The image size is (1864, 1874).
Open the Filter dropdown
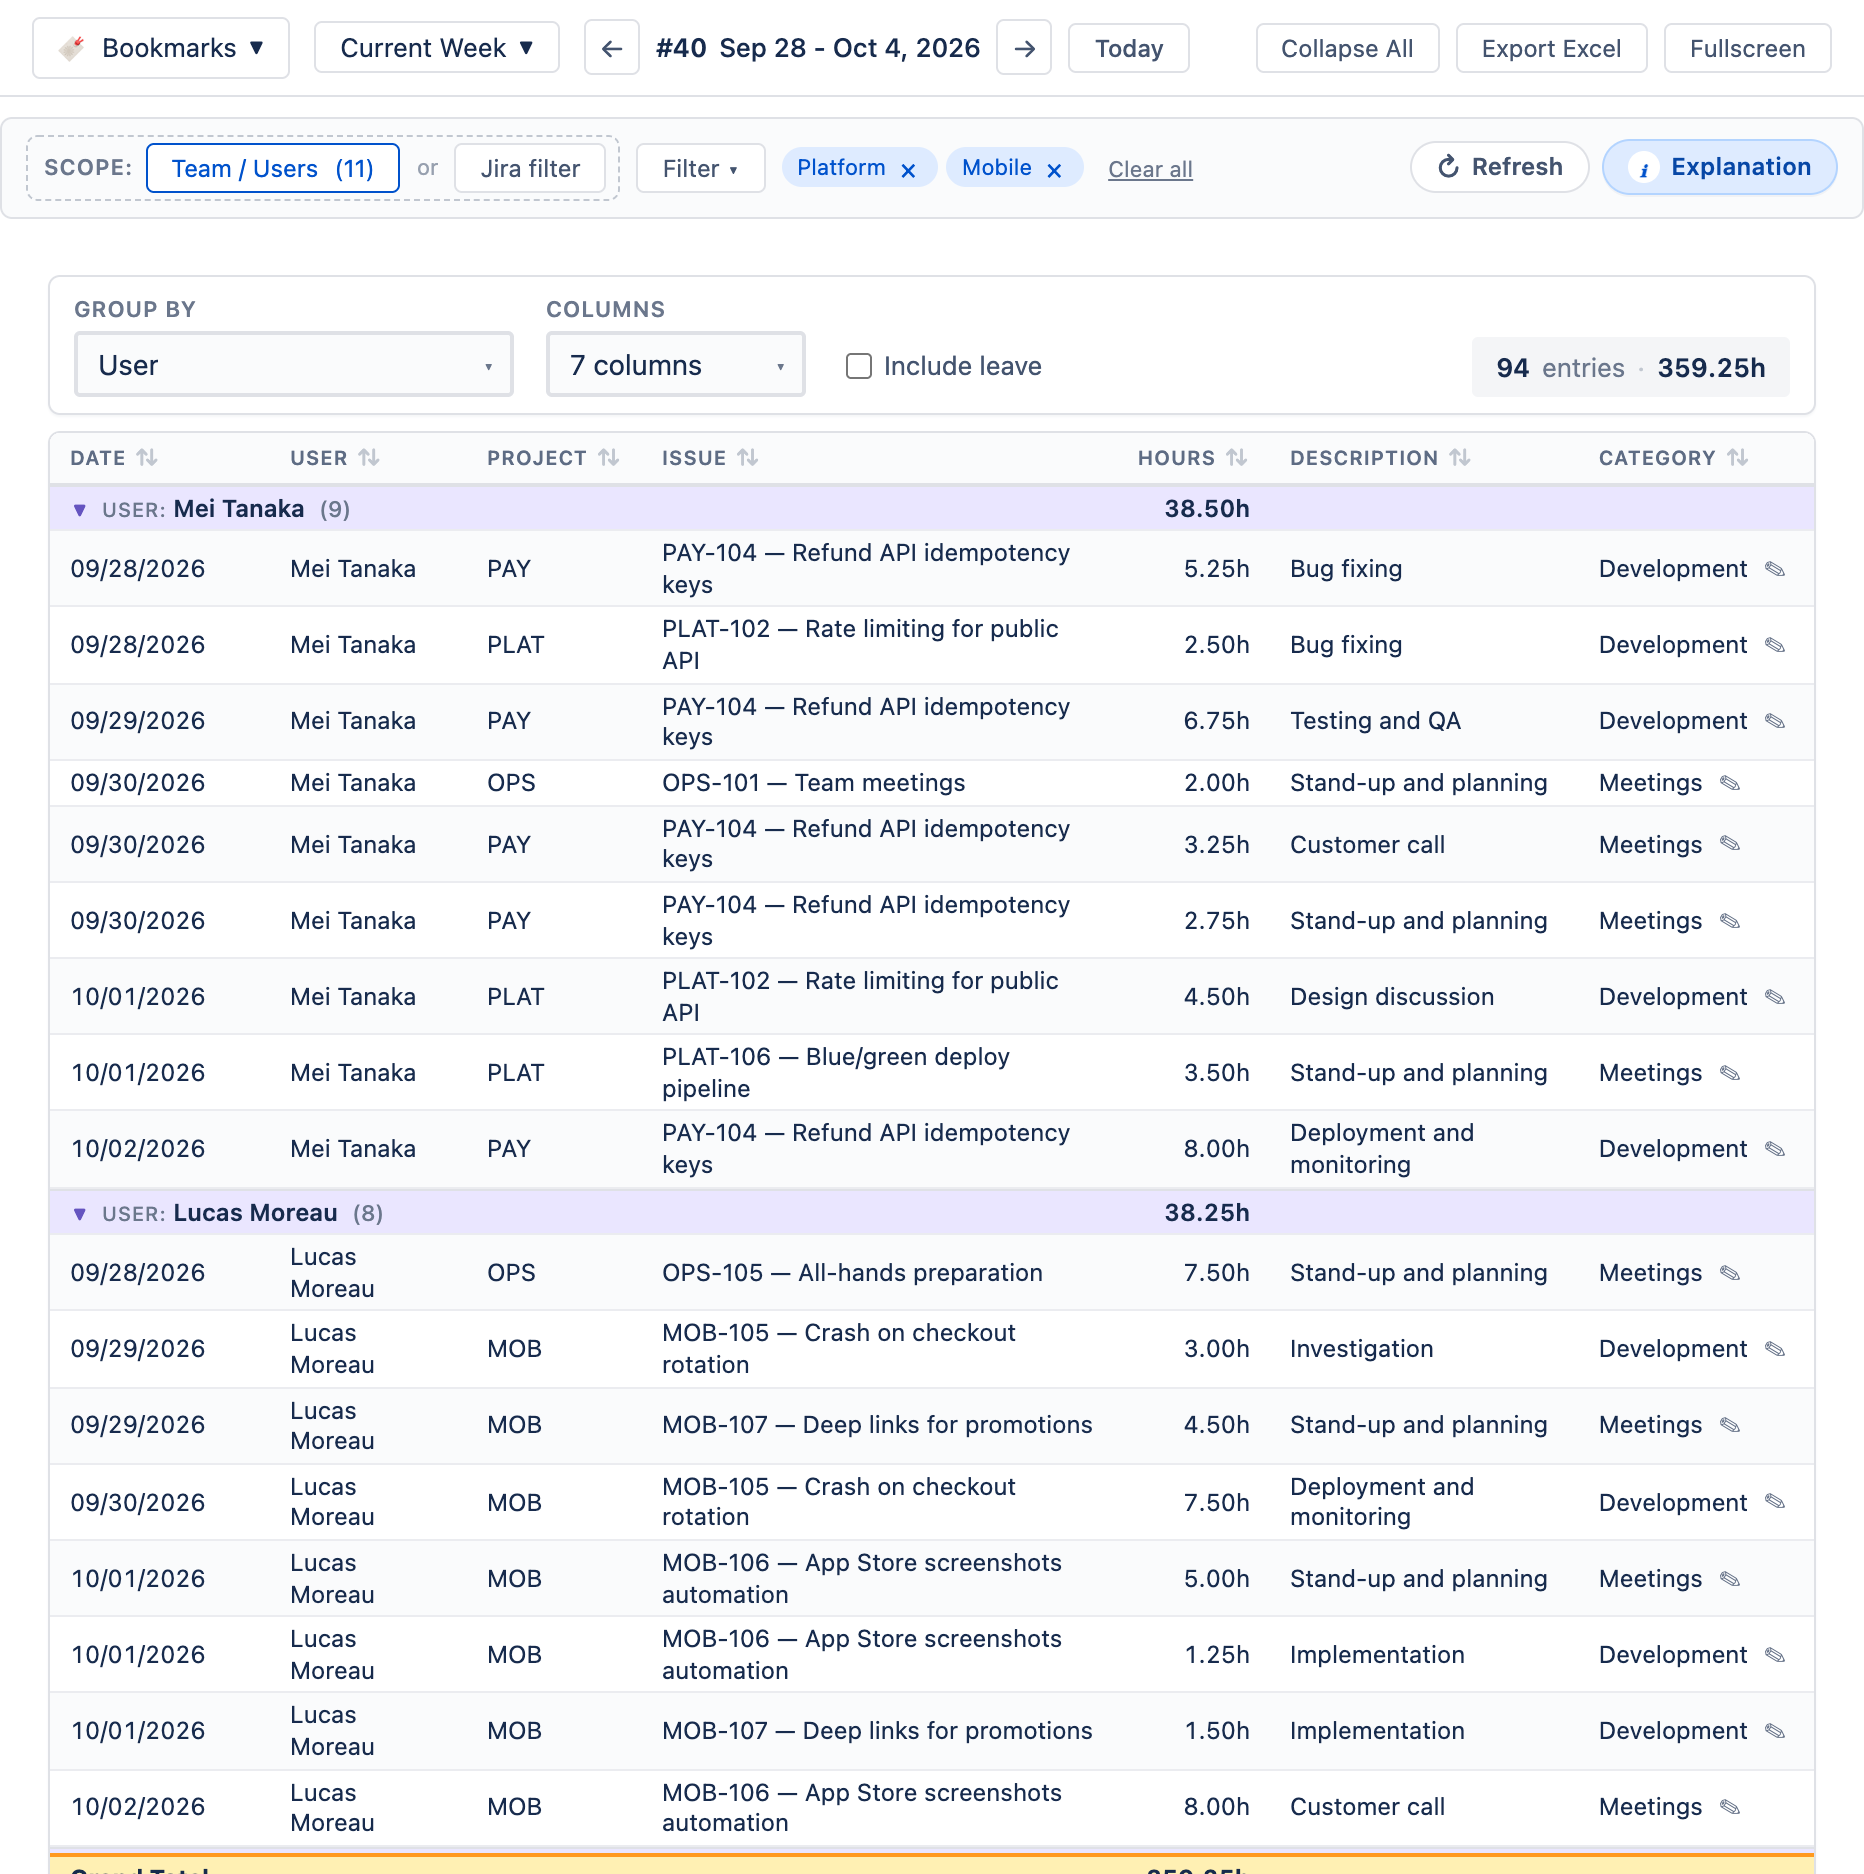[x=701, y=168]
